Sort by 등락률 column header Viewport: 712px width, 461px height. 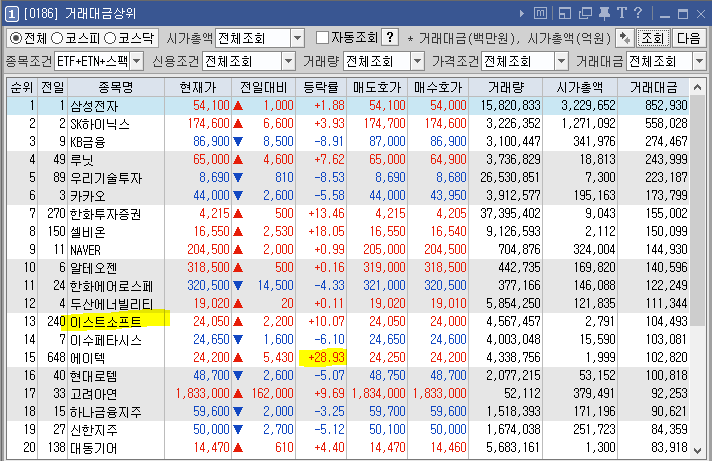tap(321, 87)
